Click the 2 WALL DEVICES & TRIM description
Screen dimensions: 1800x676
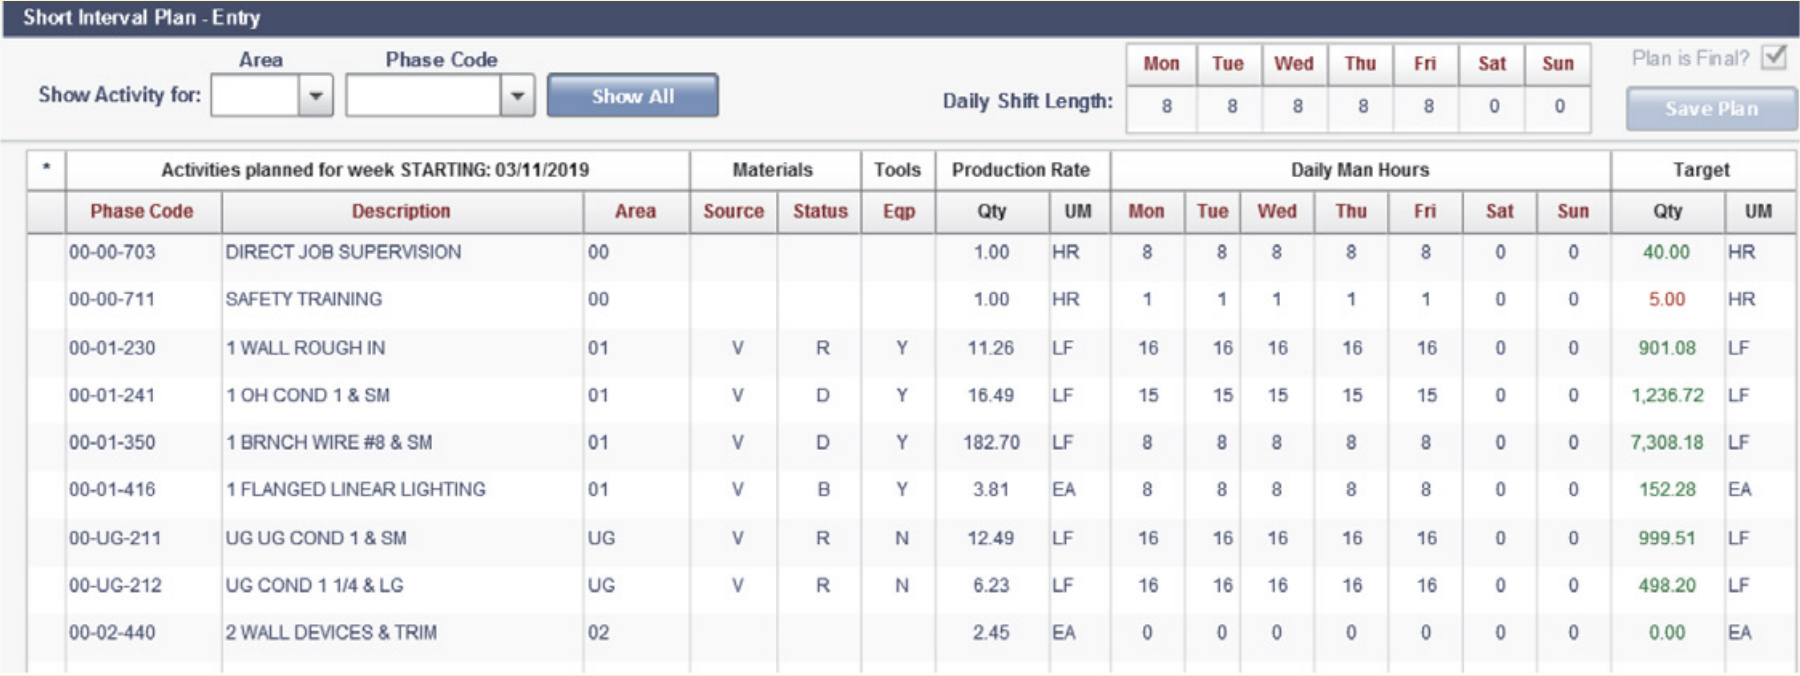click(331, 633)
